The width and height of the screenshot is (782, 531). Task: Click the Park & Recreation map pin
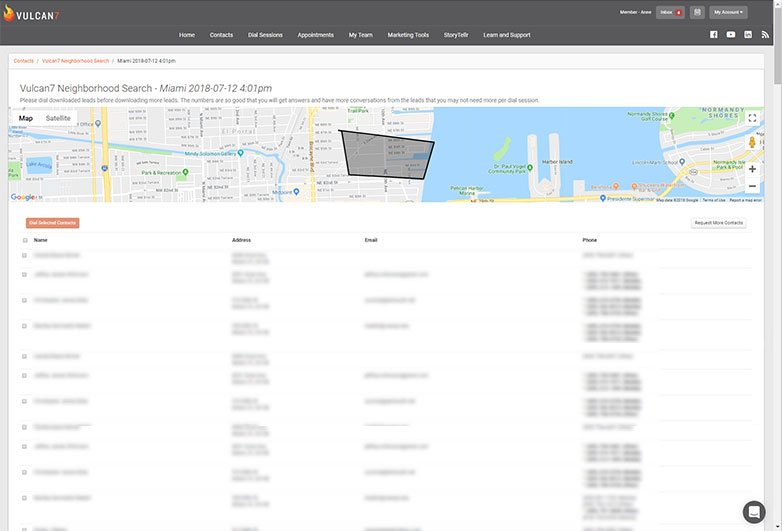pyautogui.click(x=186, y=172)
